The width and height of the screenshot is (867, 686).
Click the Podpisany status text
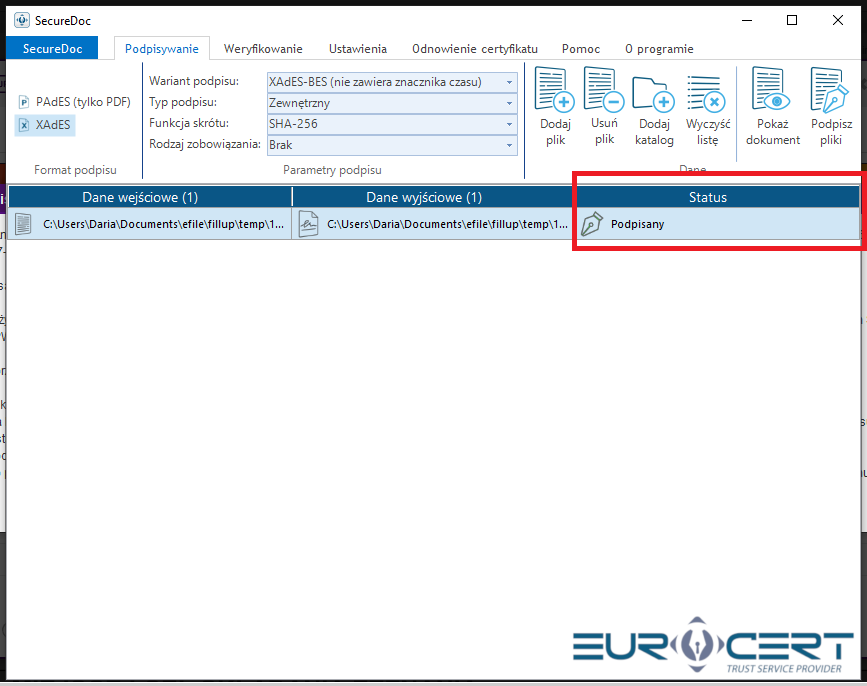(637, 224)
